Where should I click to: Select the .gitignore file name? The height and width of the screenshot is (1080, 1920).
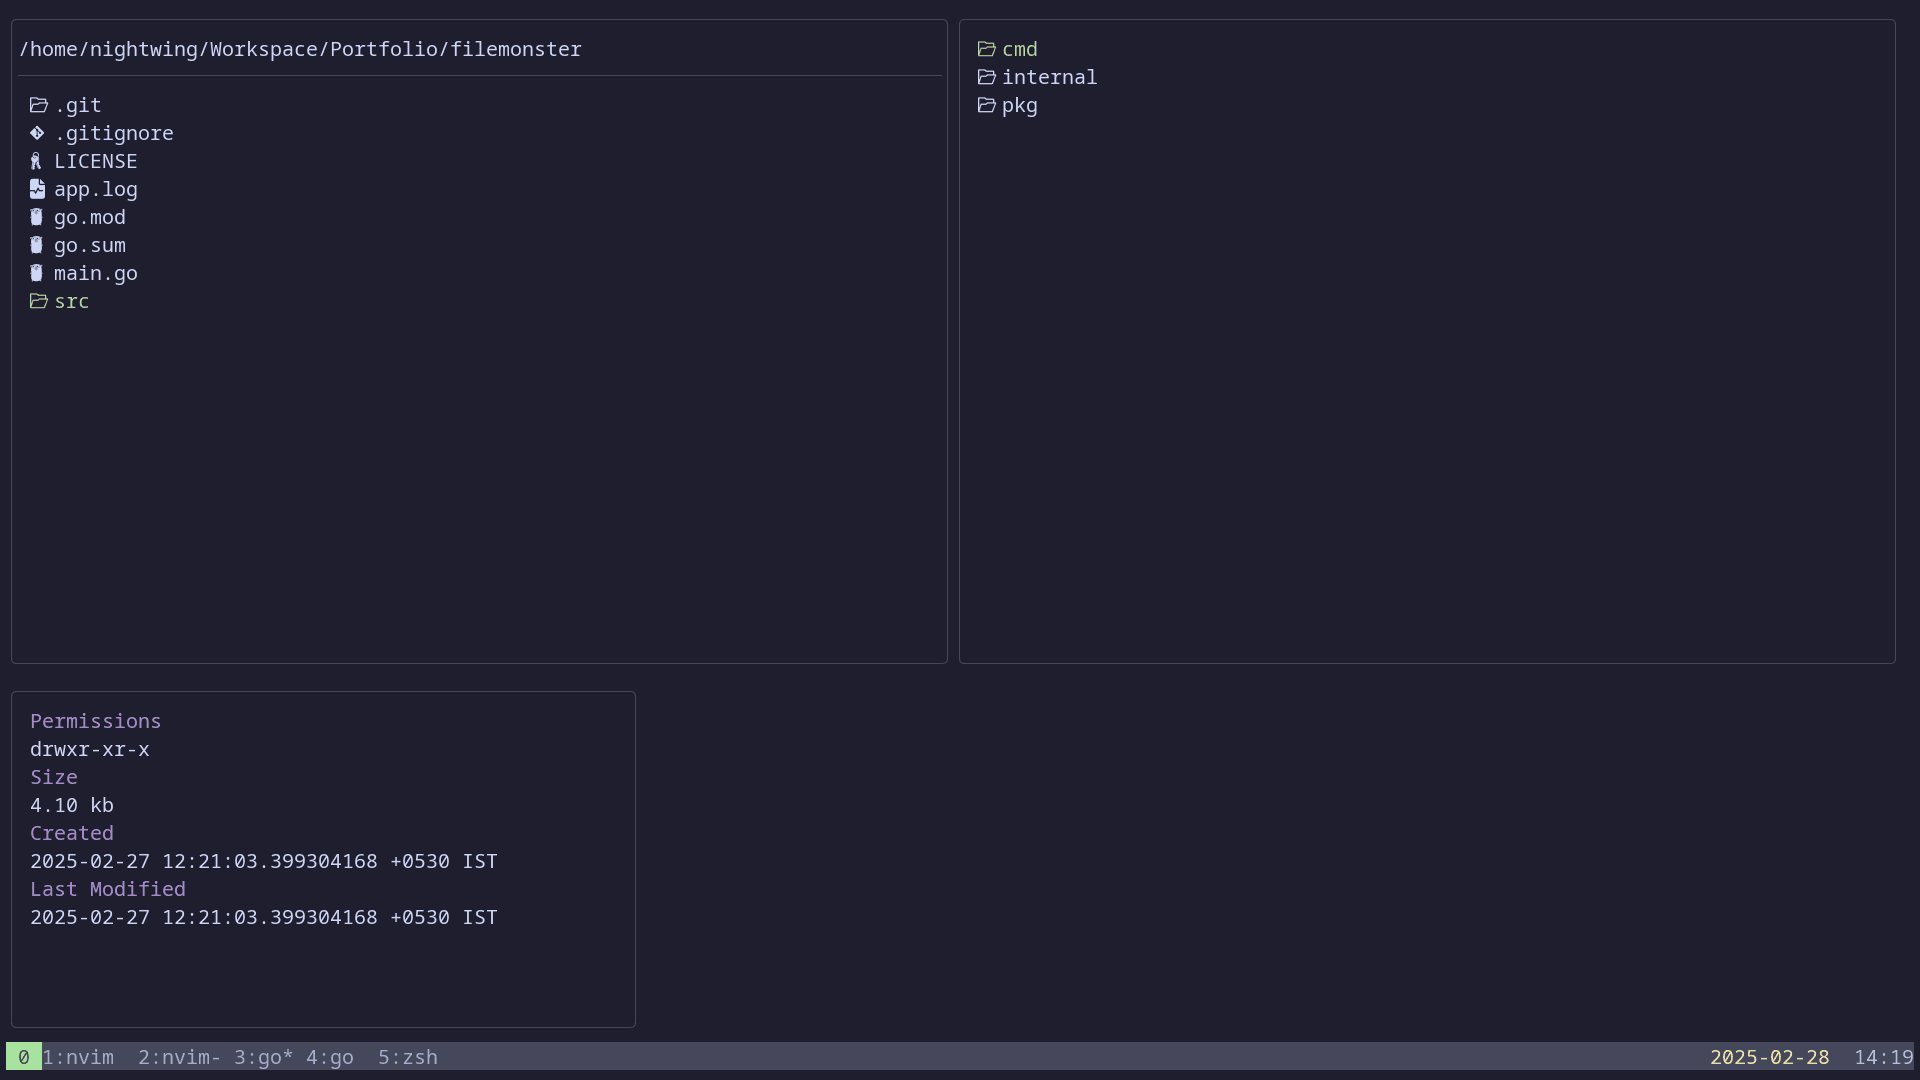pos(114,133)
